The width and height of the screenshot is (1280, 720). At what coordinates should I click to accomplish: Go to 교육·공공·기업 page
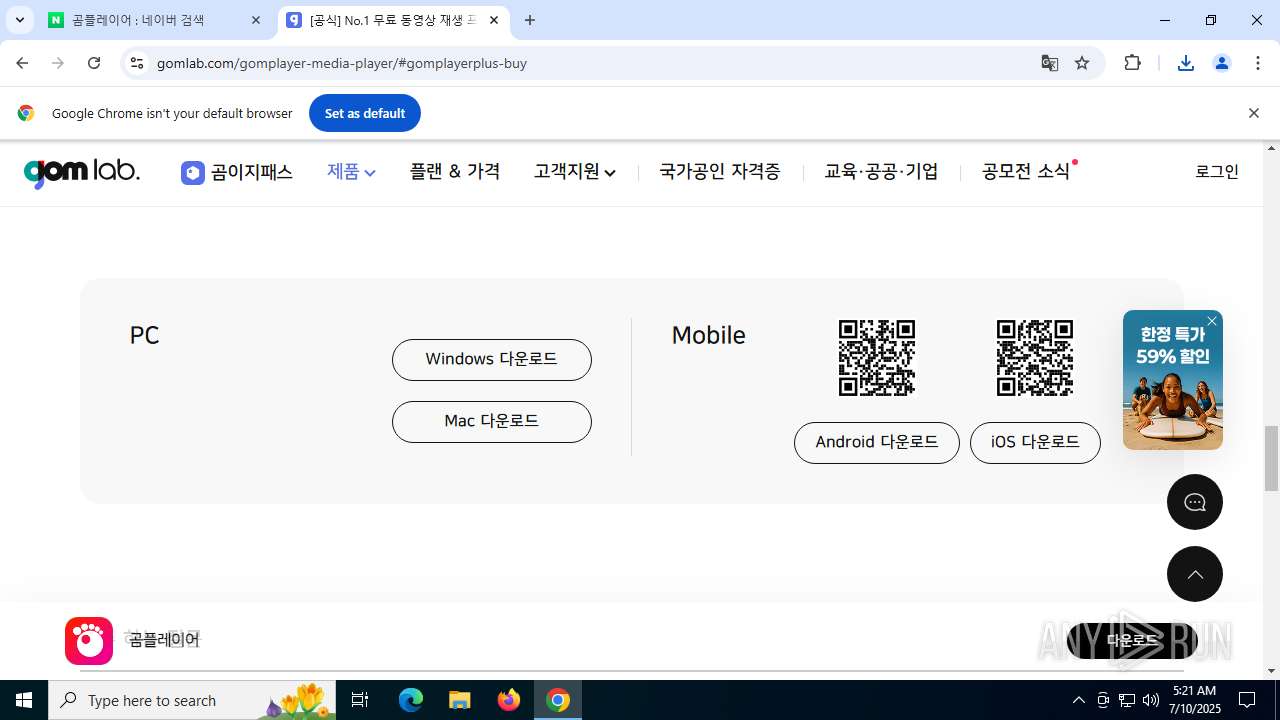click(881, 172)
